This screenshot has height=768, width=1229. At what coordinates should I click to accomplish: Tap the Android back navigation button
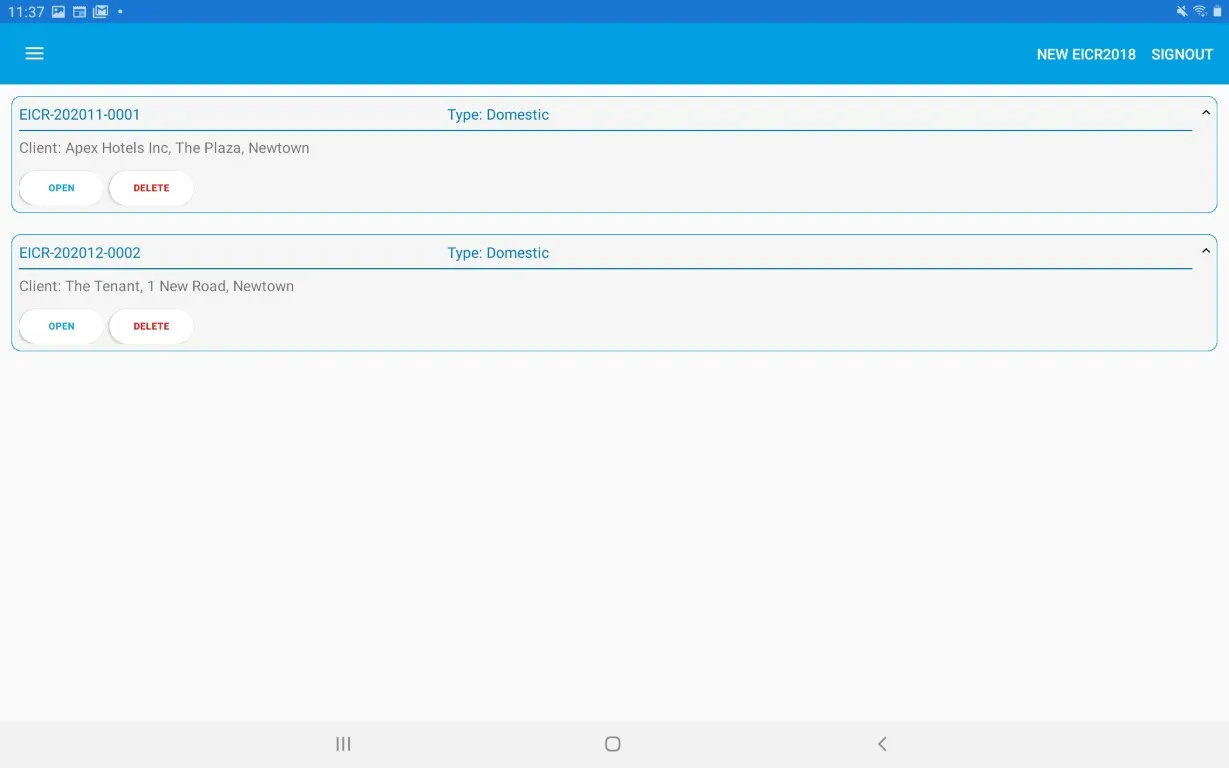click(882, 744)
